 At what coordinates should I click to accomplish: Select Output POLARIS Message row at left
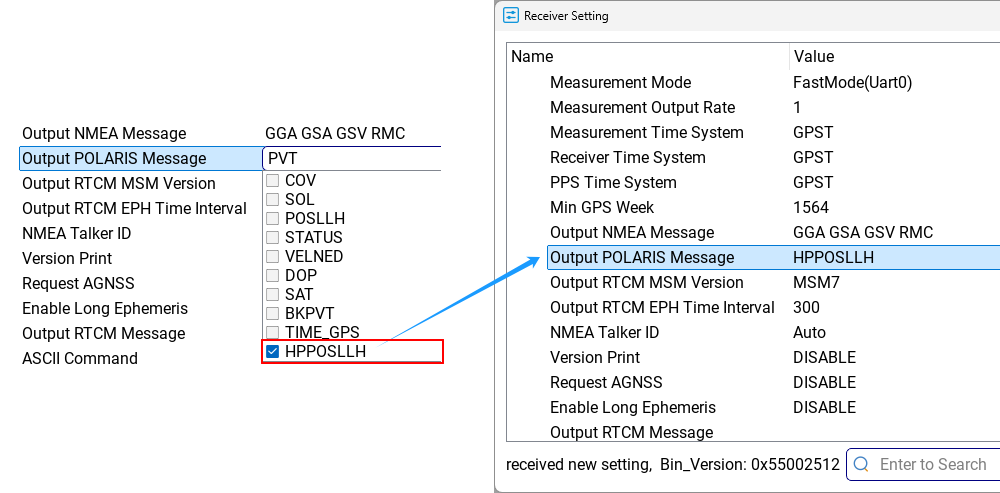(141, 158)
